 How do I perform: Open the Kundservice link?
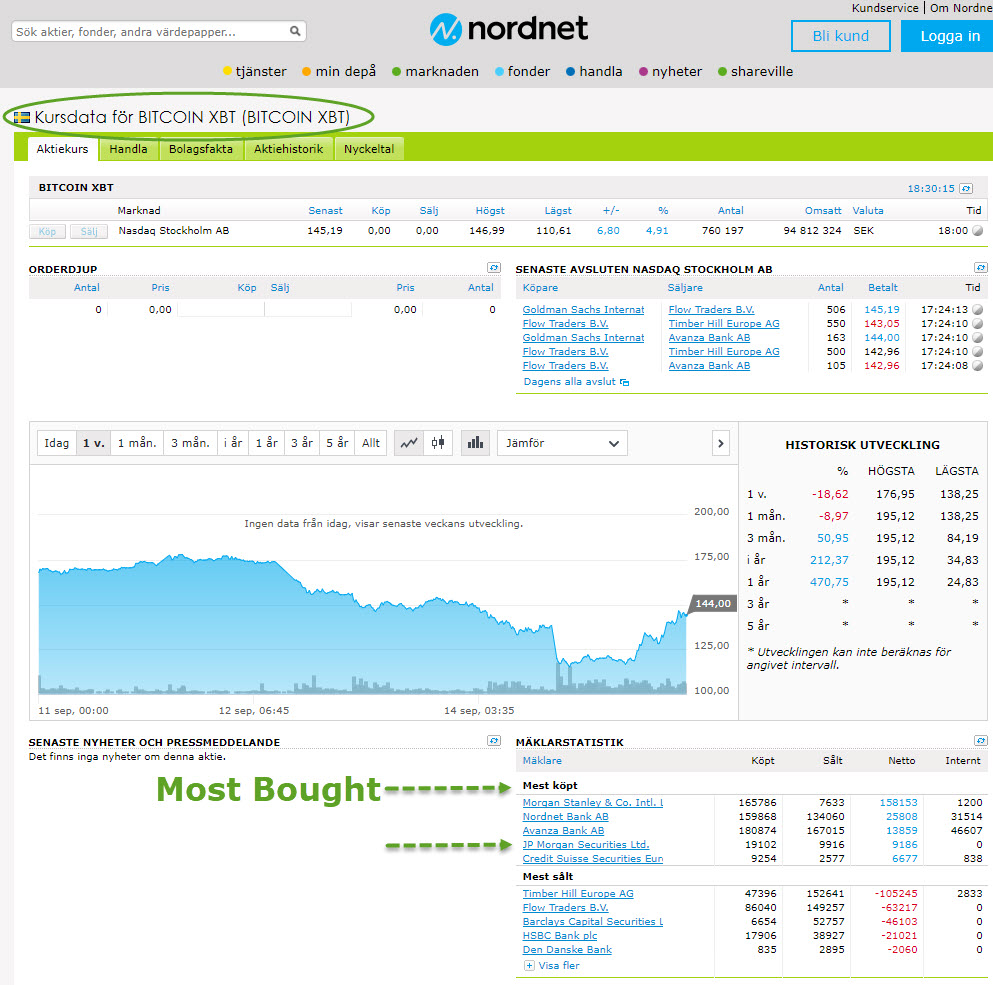pos(885,8)
